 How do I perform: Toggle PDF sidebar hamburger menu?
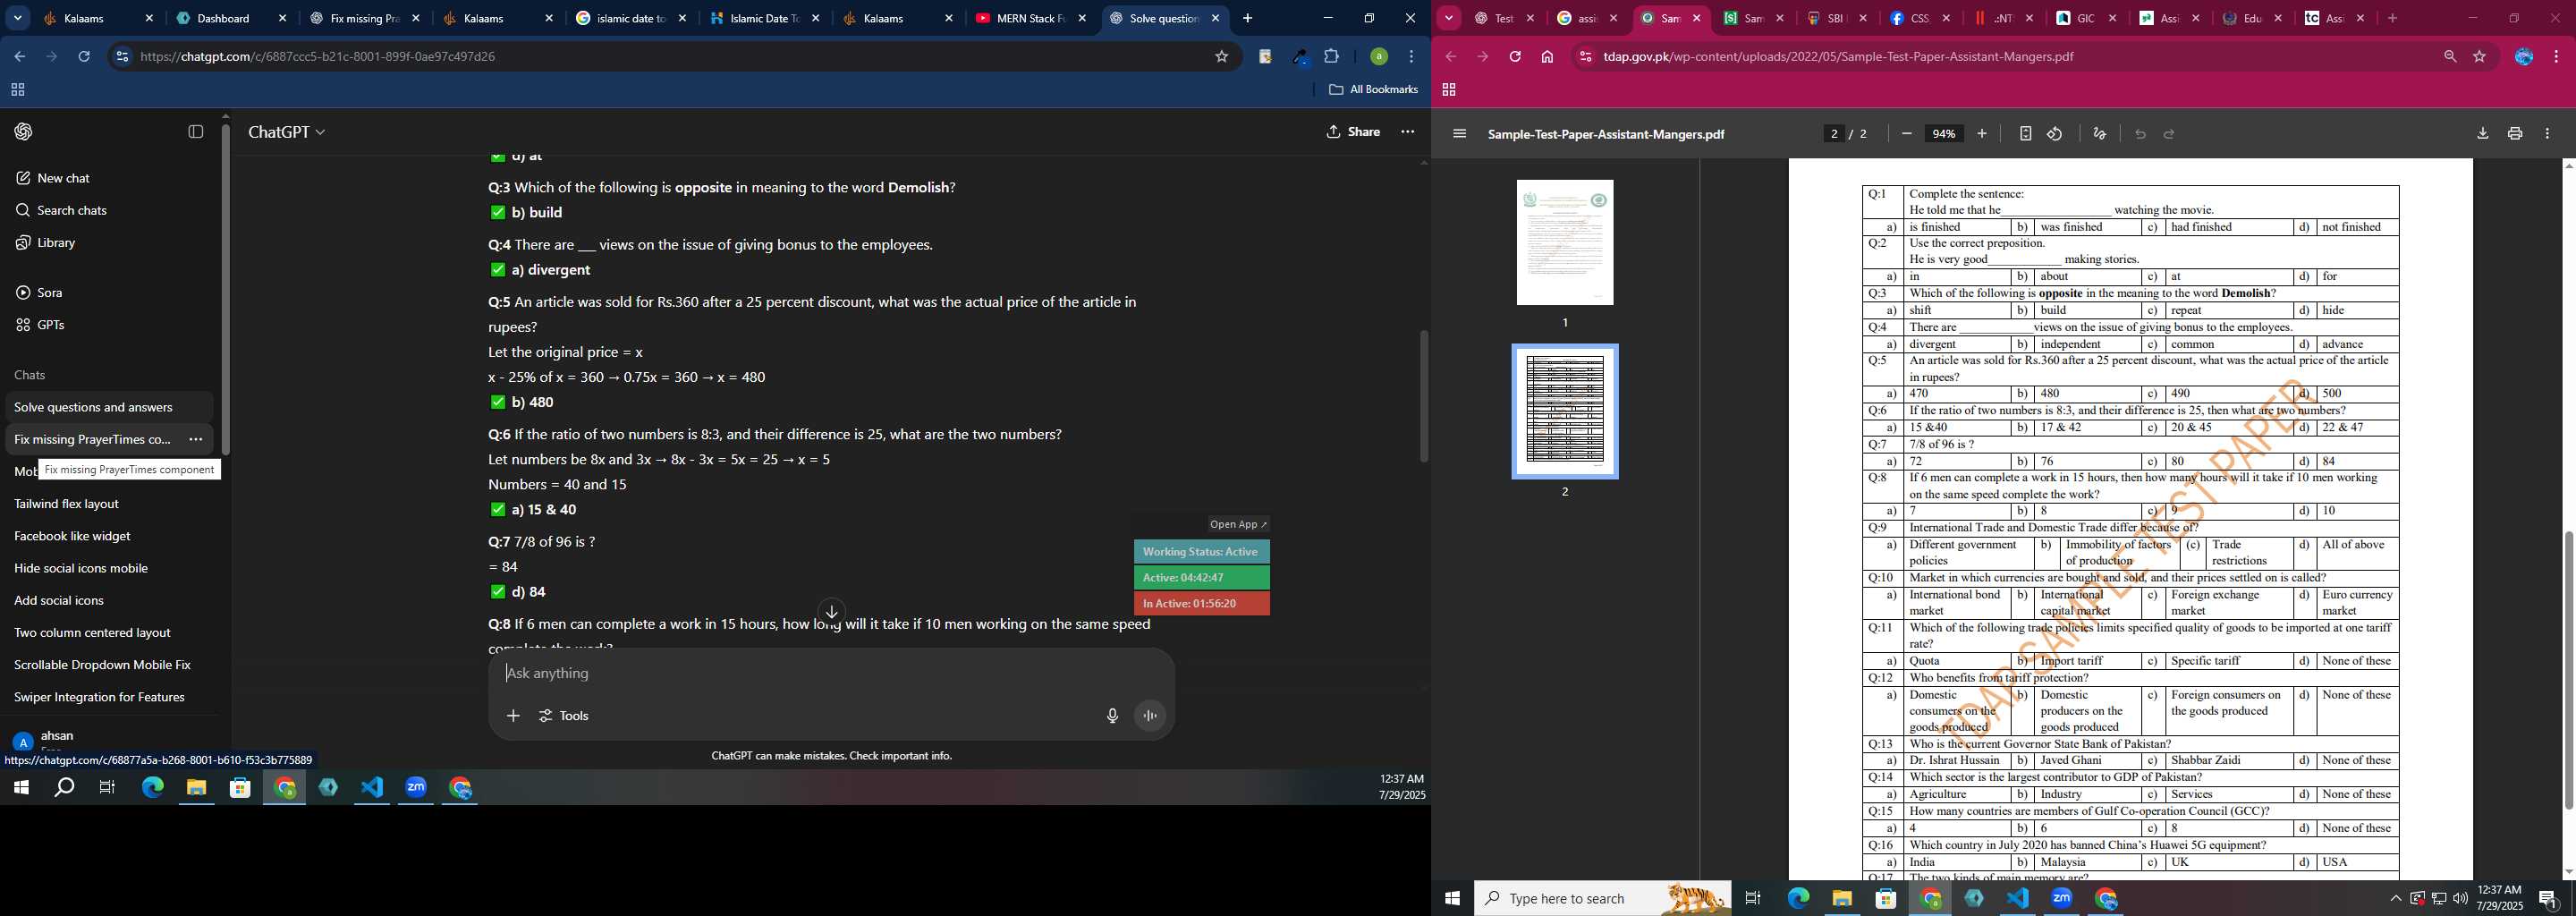click(x=1459, y=134)
